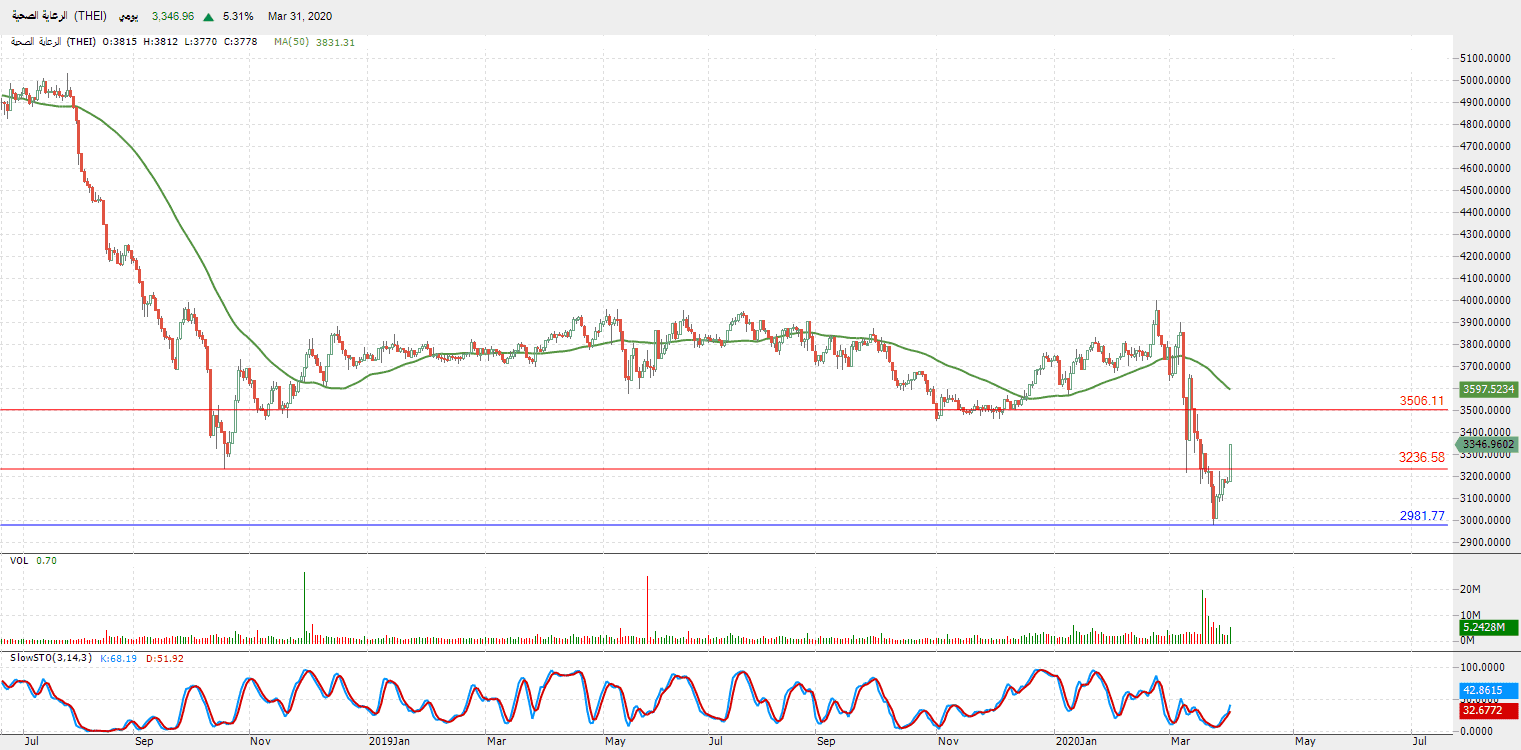The image size is (1521, 750).
Task: Click the green up-arrow change indicator
Action: coord(208,17)
